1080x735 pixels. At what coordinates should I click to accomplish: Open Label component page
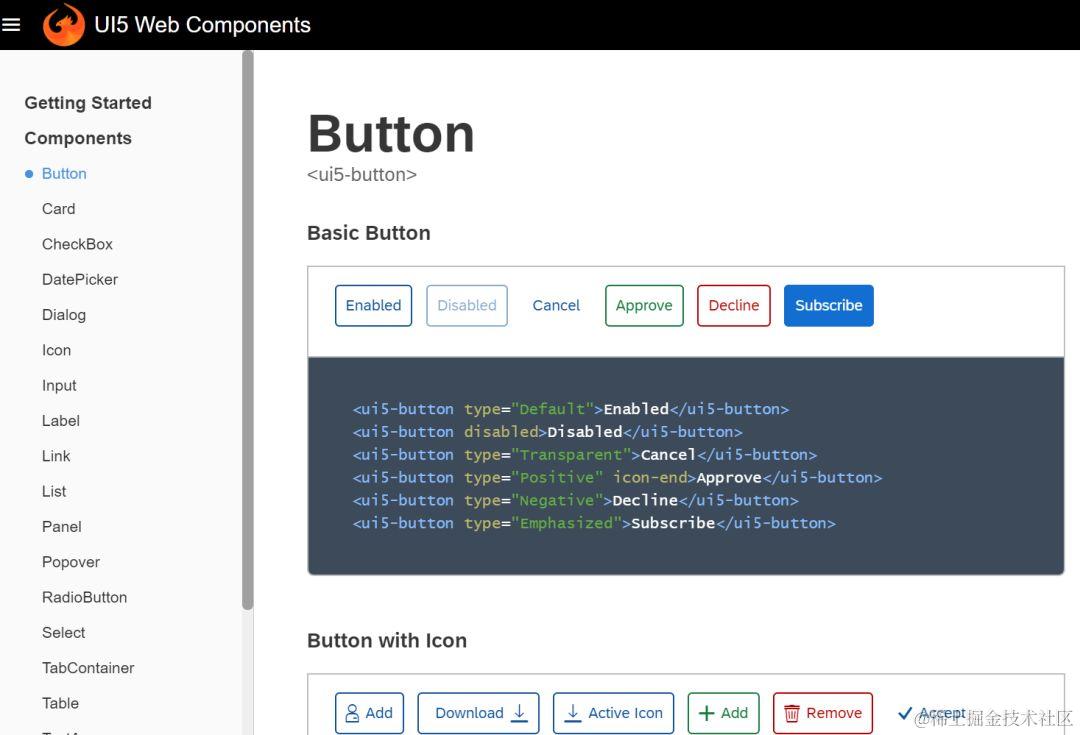pos(61,421)
